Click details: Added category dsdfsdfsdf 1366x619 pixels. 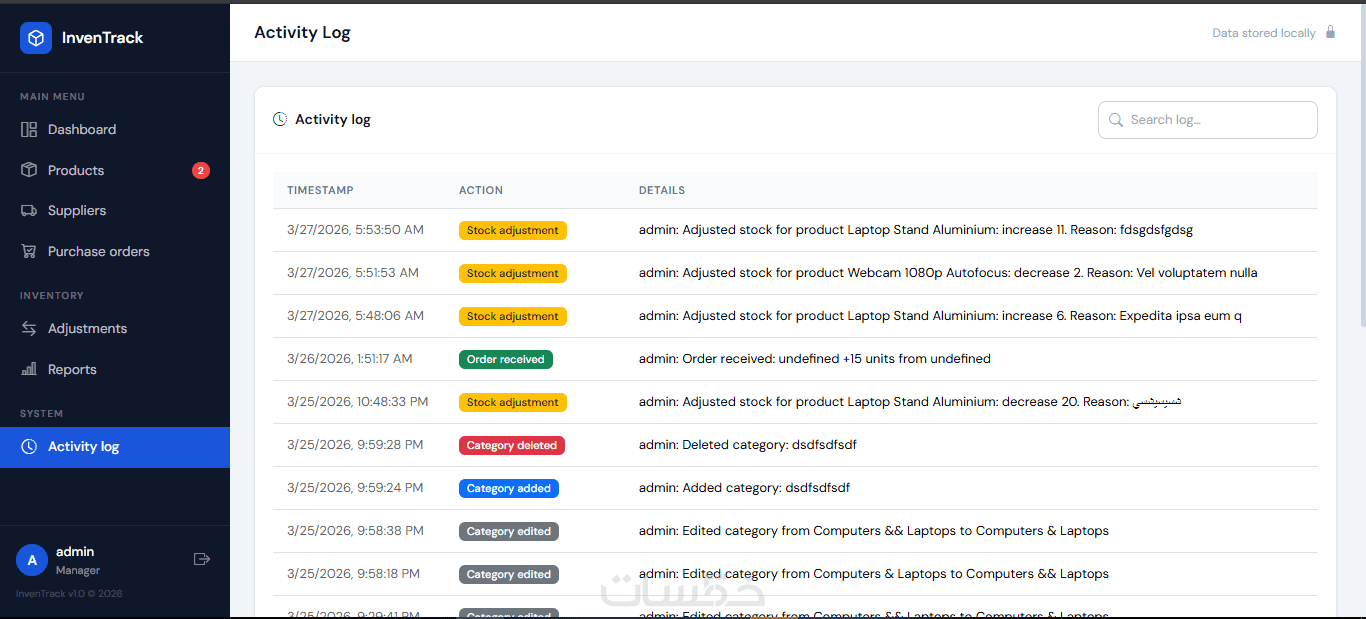coord(744,488)
